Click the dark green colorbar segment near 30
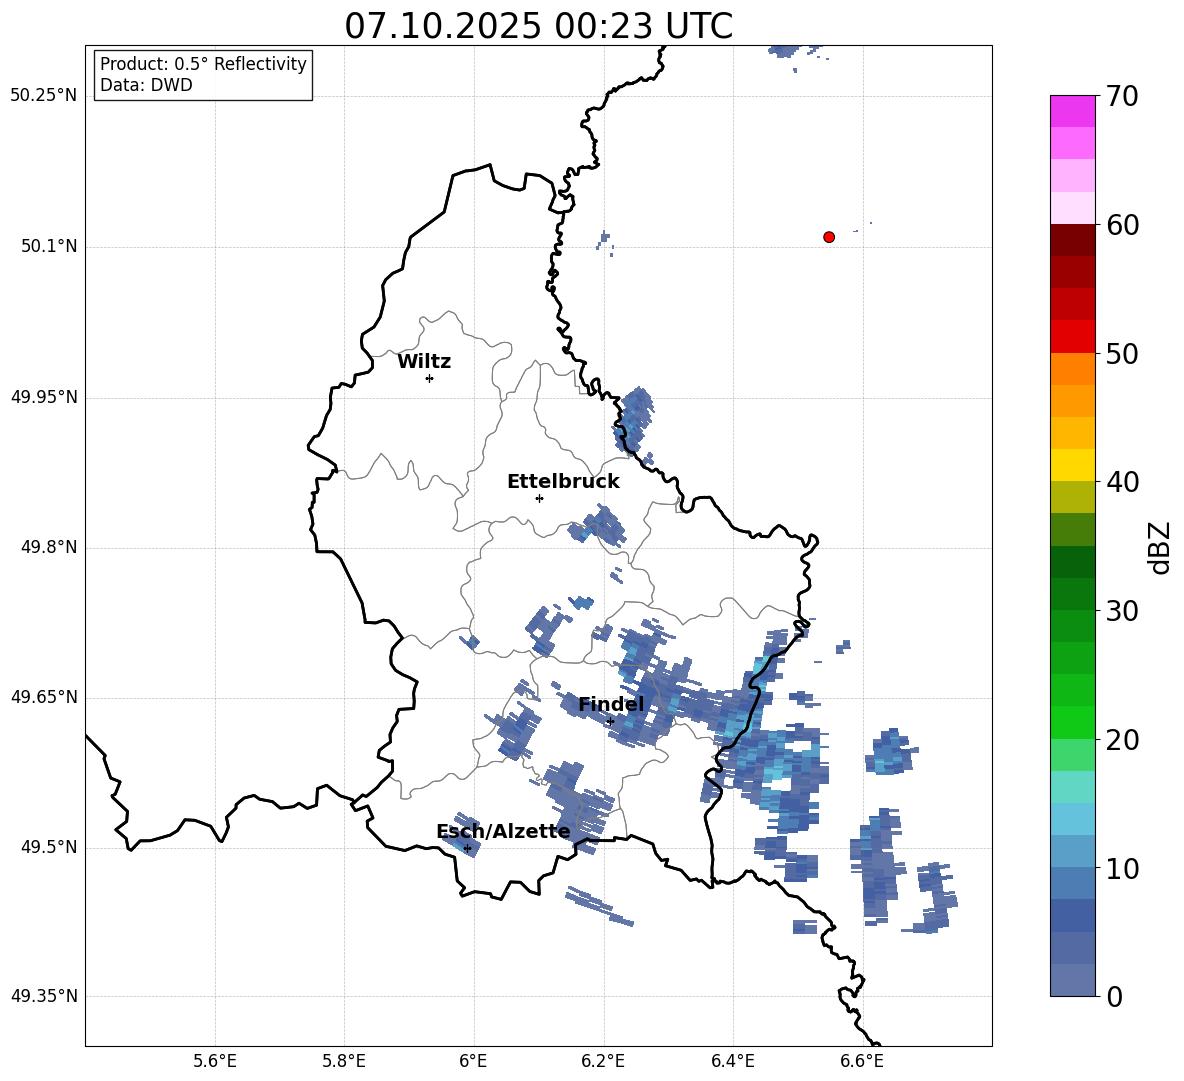The width and height of the screenshot is (1184, 1081). [1073, 593]
